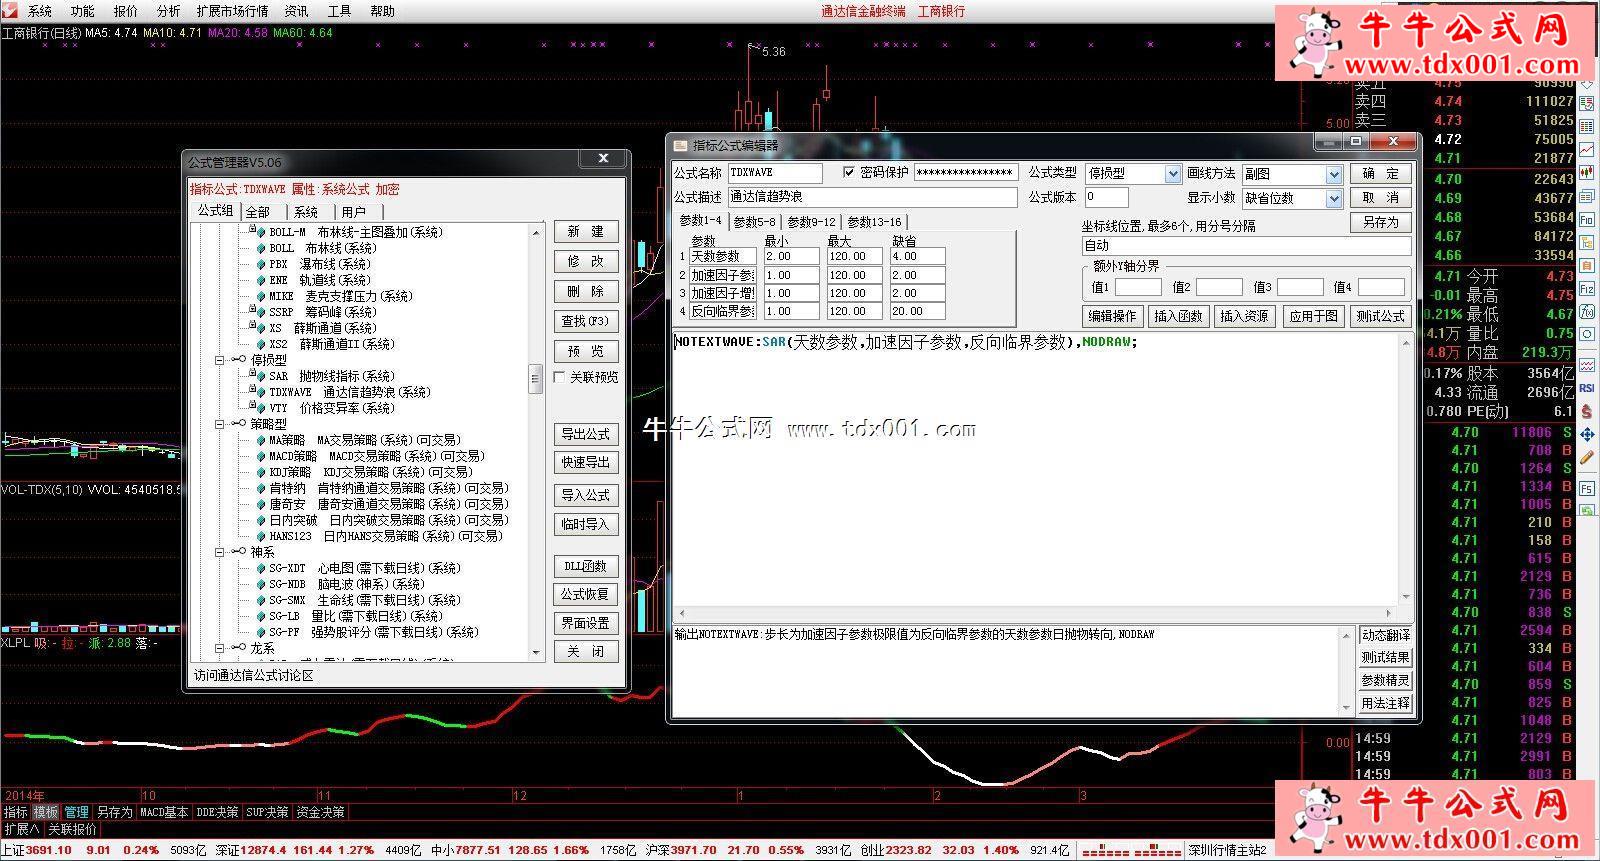Click the RSI indicator icon in sidebar
This screenshot has width=1600, height=861.
(x=1586, y=387)
